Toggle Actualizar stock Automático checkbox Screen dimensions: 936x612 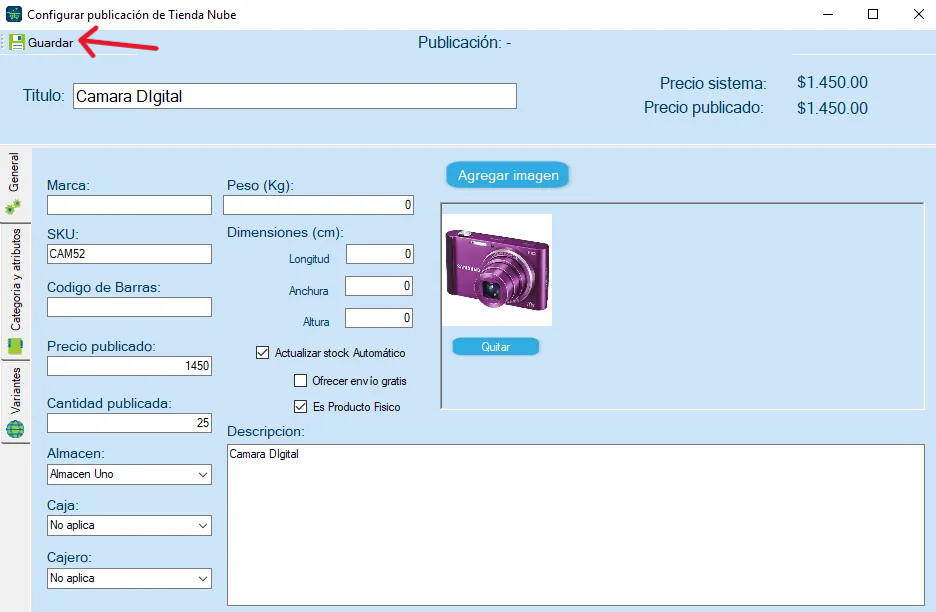[263, 353]
